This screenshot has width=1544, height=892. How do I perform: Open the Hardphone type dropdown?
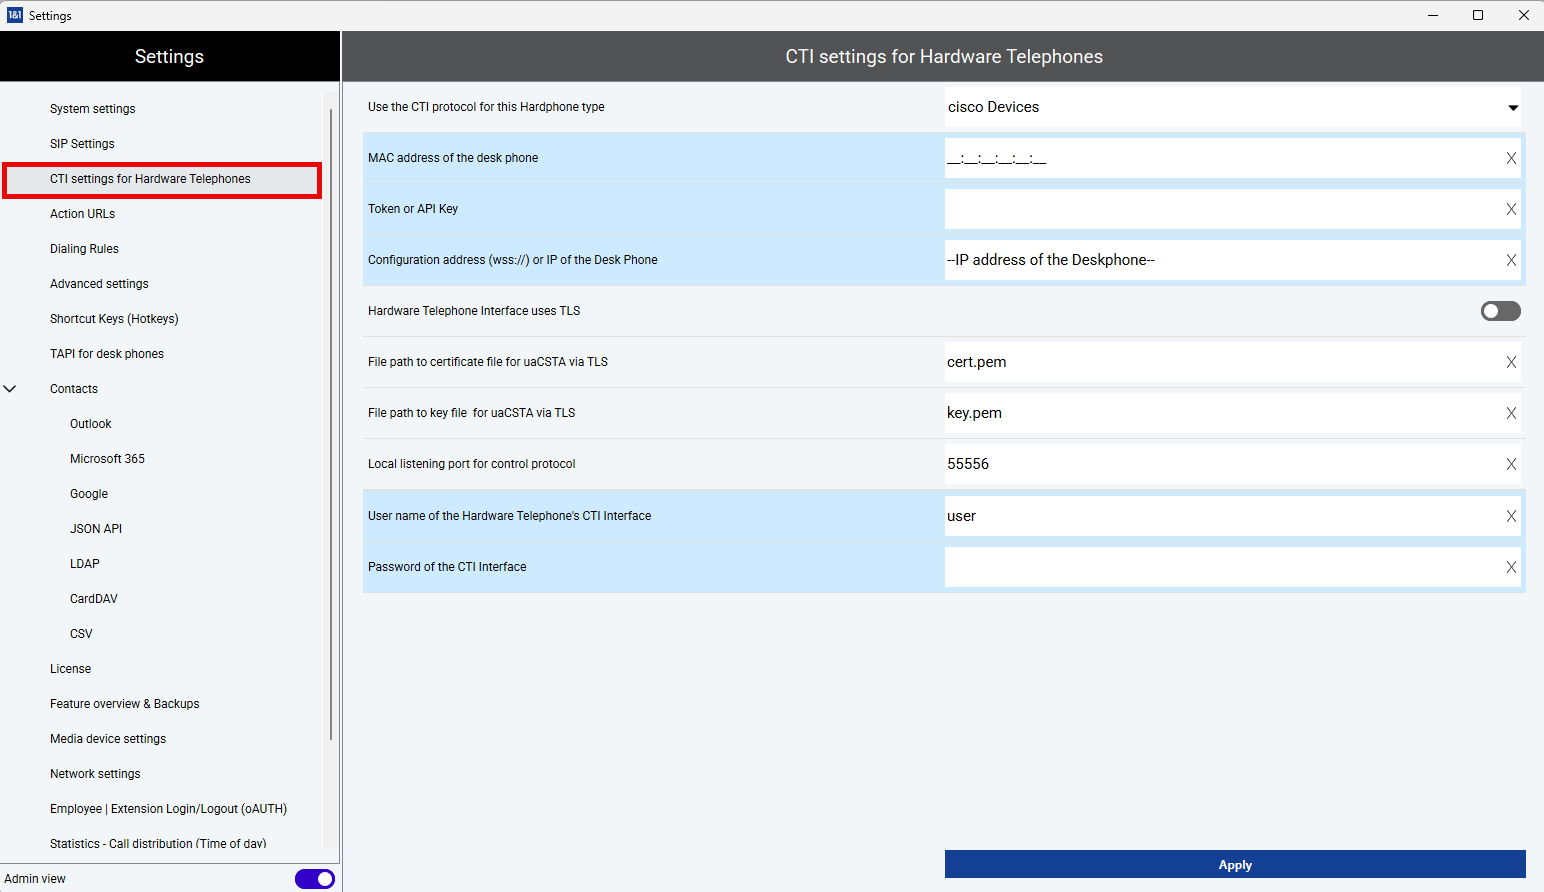coord(1512,108)
